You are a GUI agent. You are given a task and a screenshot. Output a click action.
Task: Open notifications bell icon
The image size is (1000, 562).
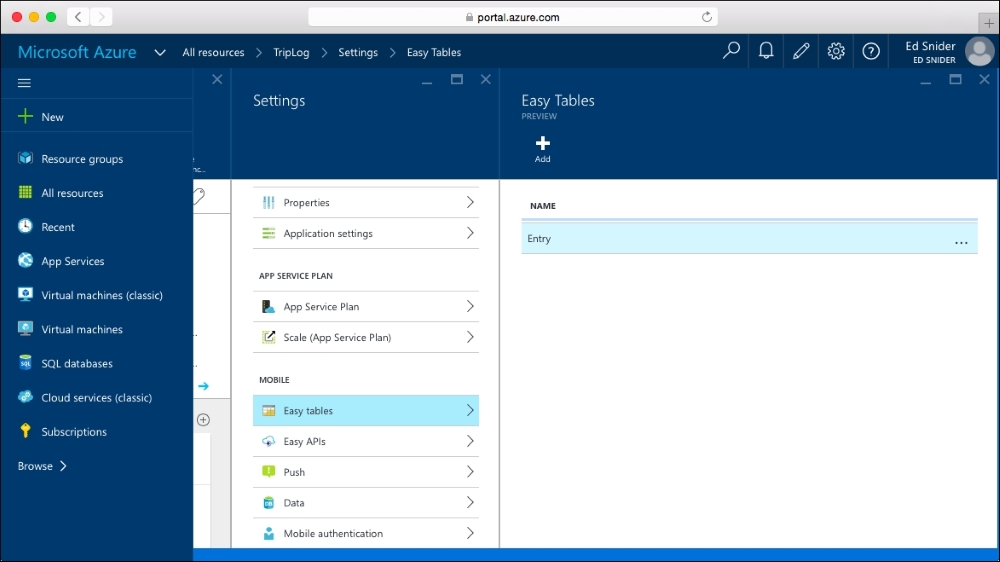pyautogui.click(x=766, y=51)
